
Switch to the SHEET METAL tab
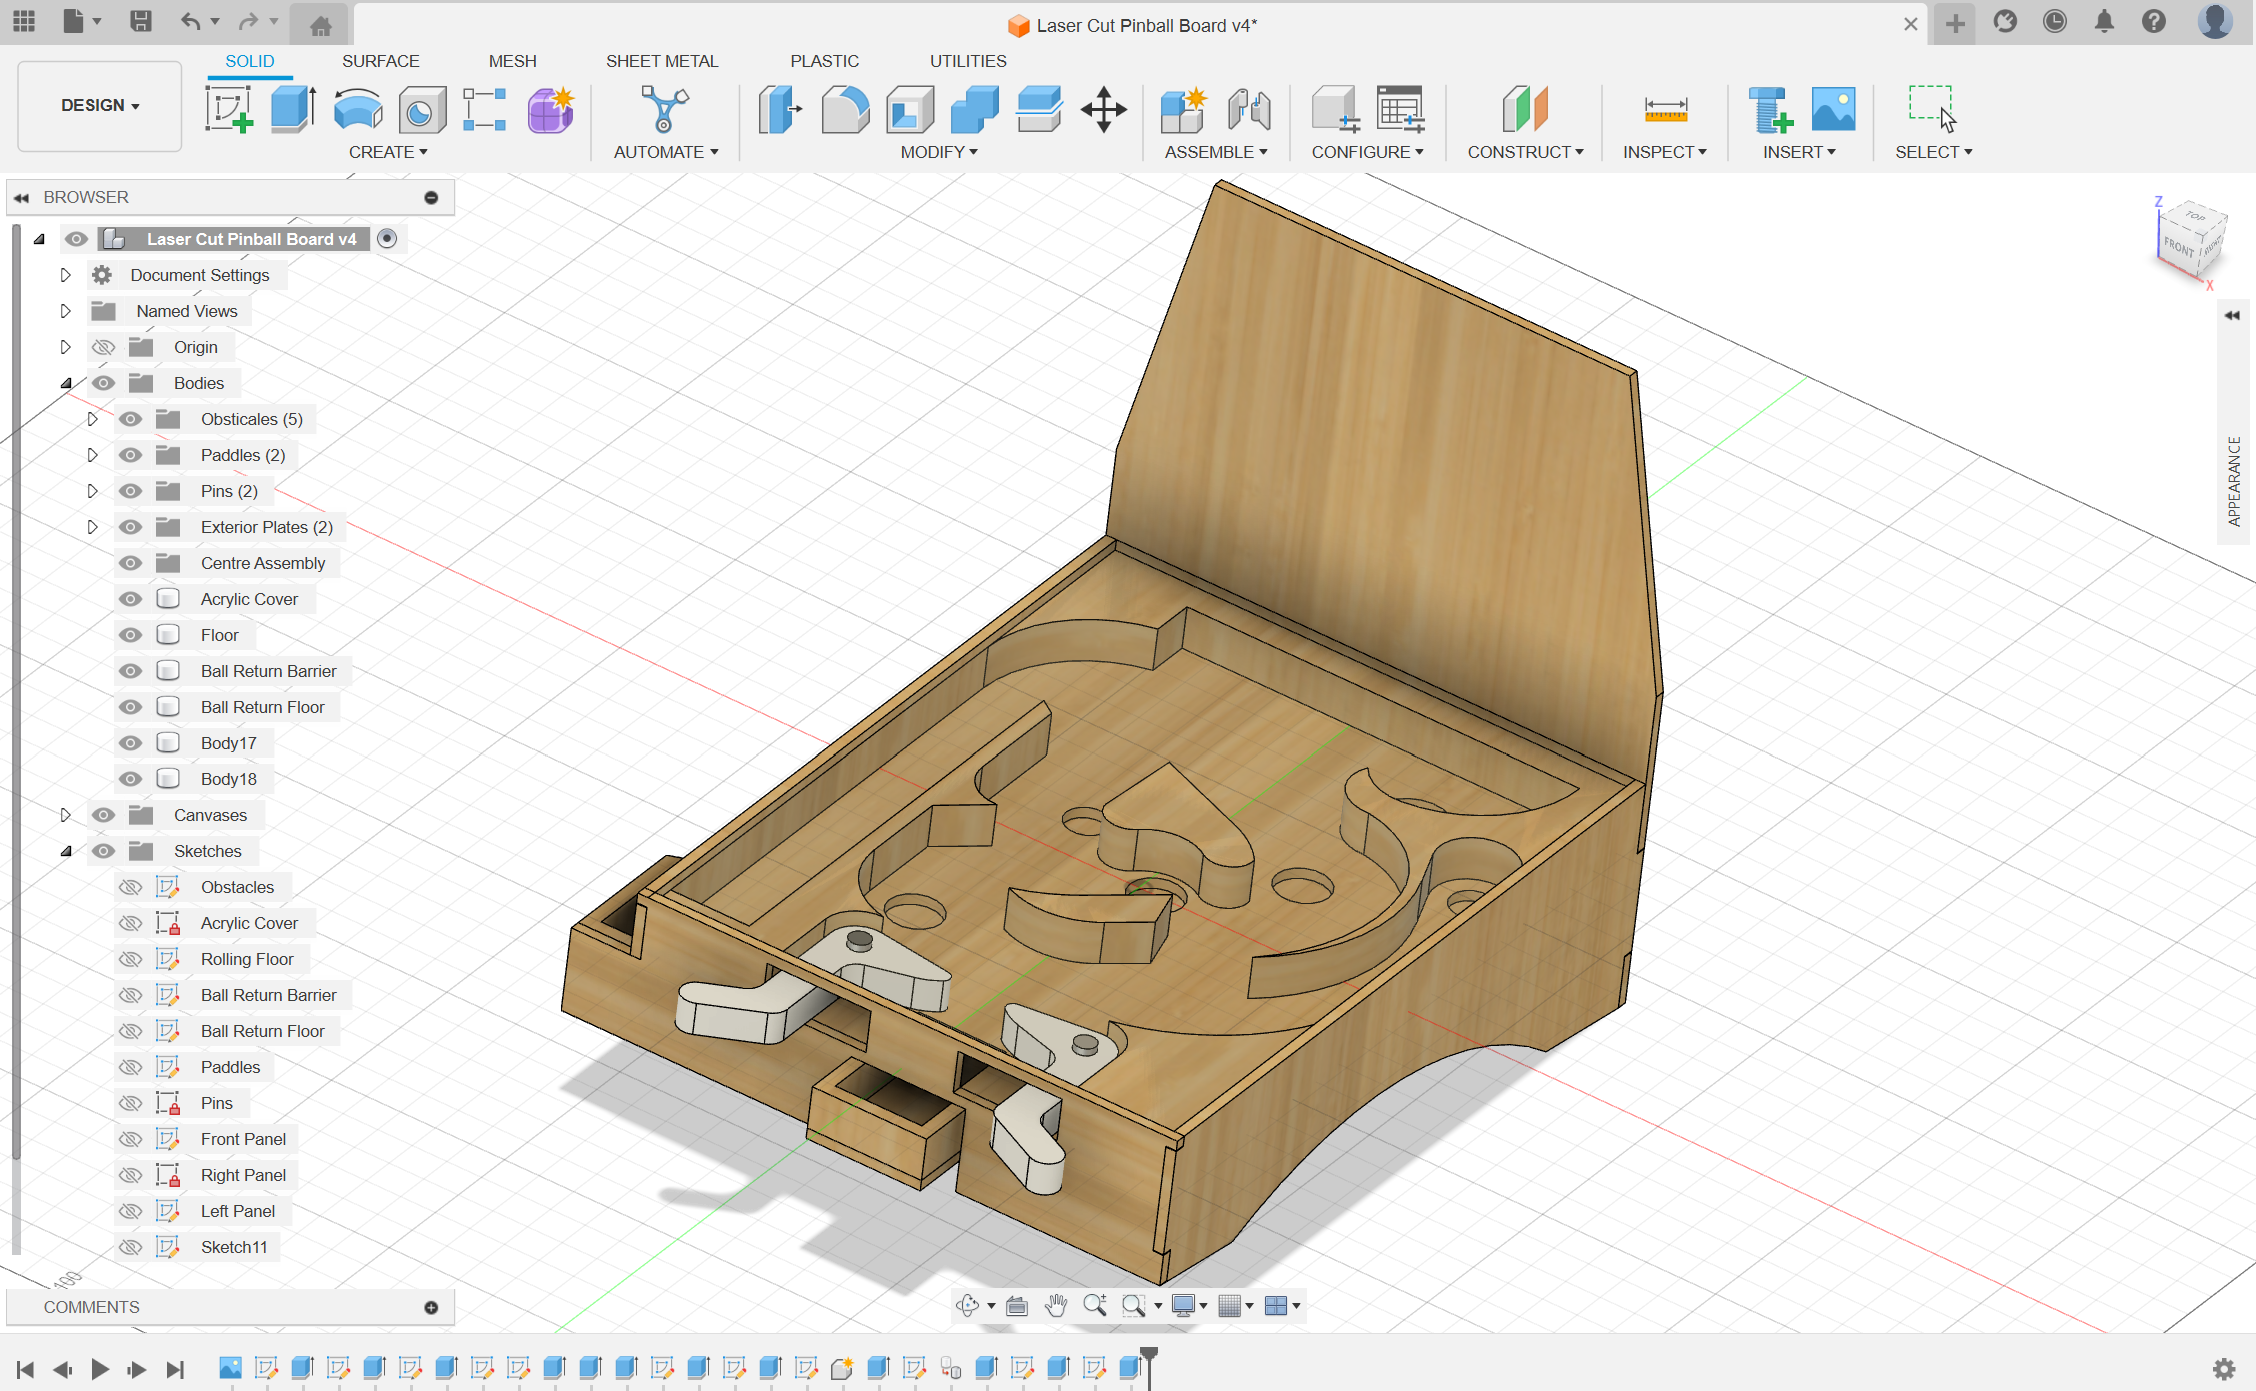pos(661,61)
